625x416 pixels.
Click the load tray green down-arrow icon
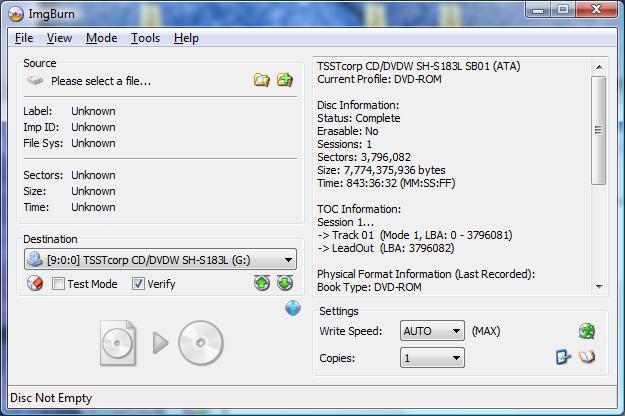pos(285,284)
